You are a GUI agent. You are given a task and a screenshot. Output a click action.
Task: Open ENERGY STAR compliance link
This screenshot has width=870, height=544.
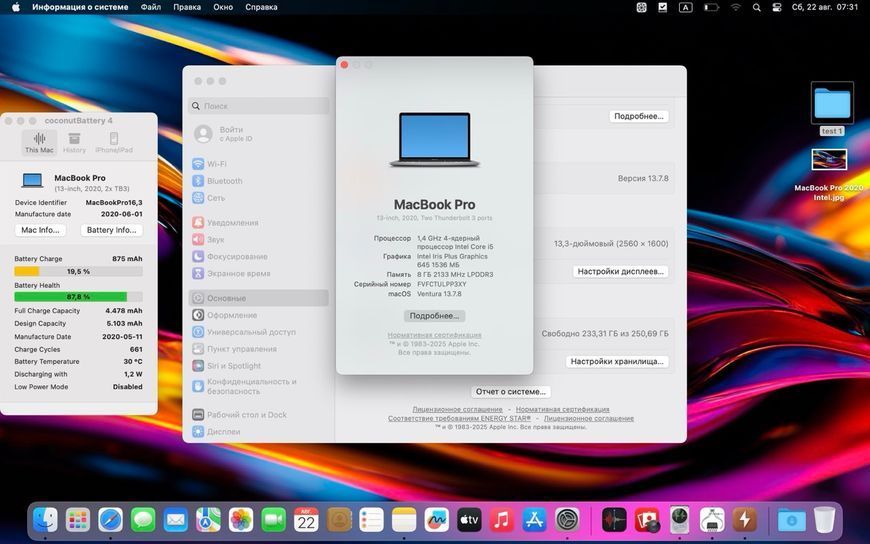click(x=459, y=418)
